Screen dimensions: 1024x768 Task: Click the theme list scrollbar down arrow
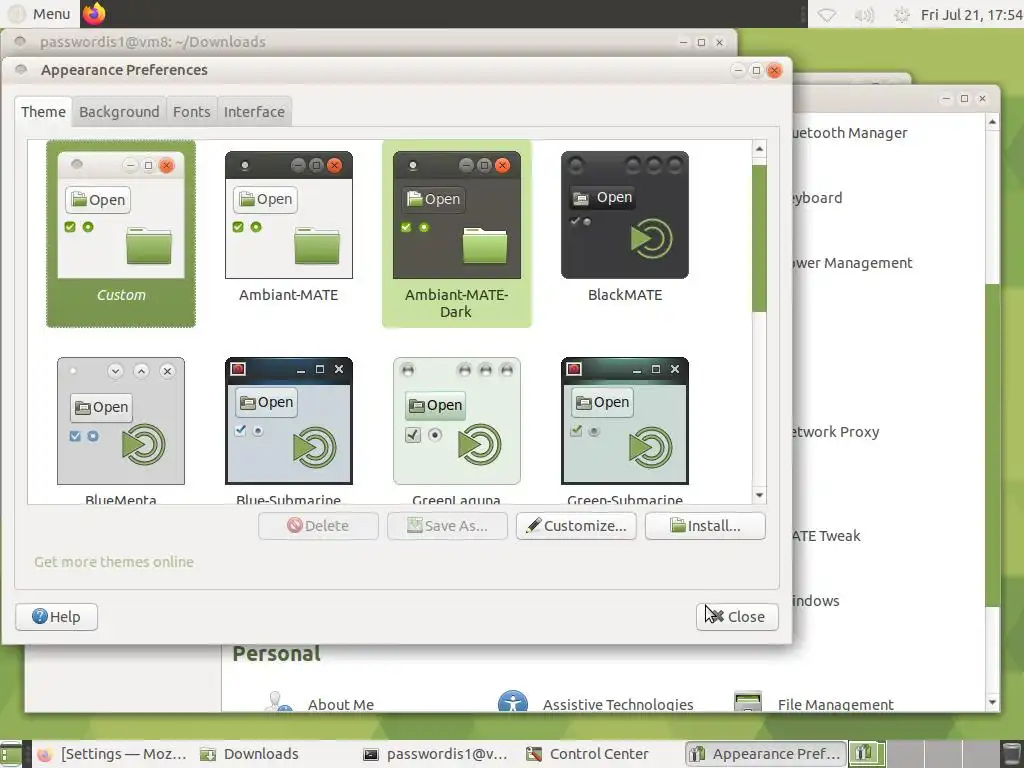[x=759, y=495]
